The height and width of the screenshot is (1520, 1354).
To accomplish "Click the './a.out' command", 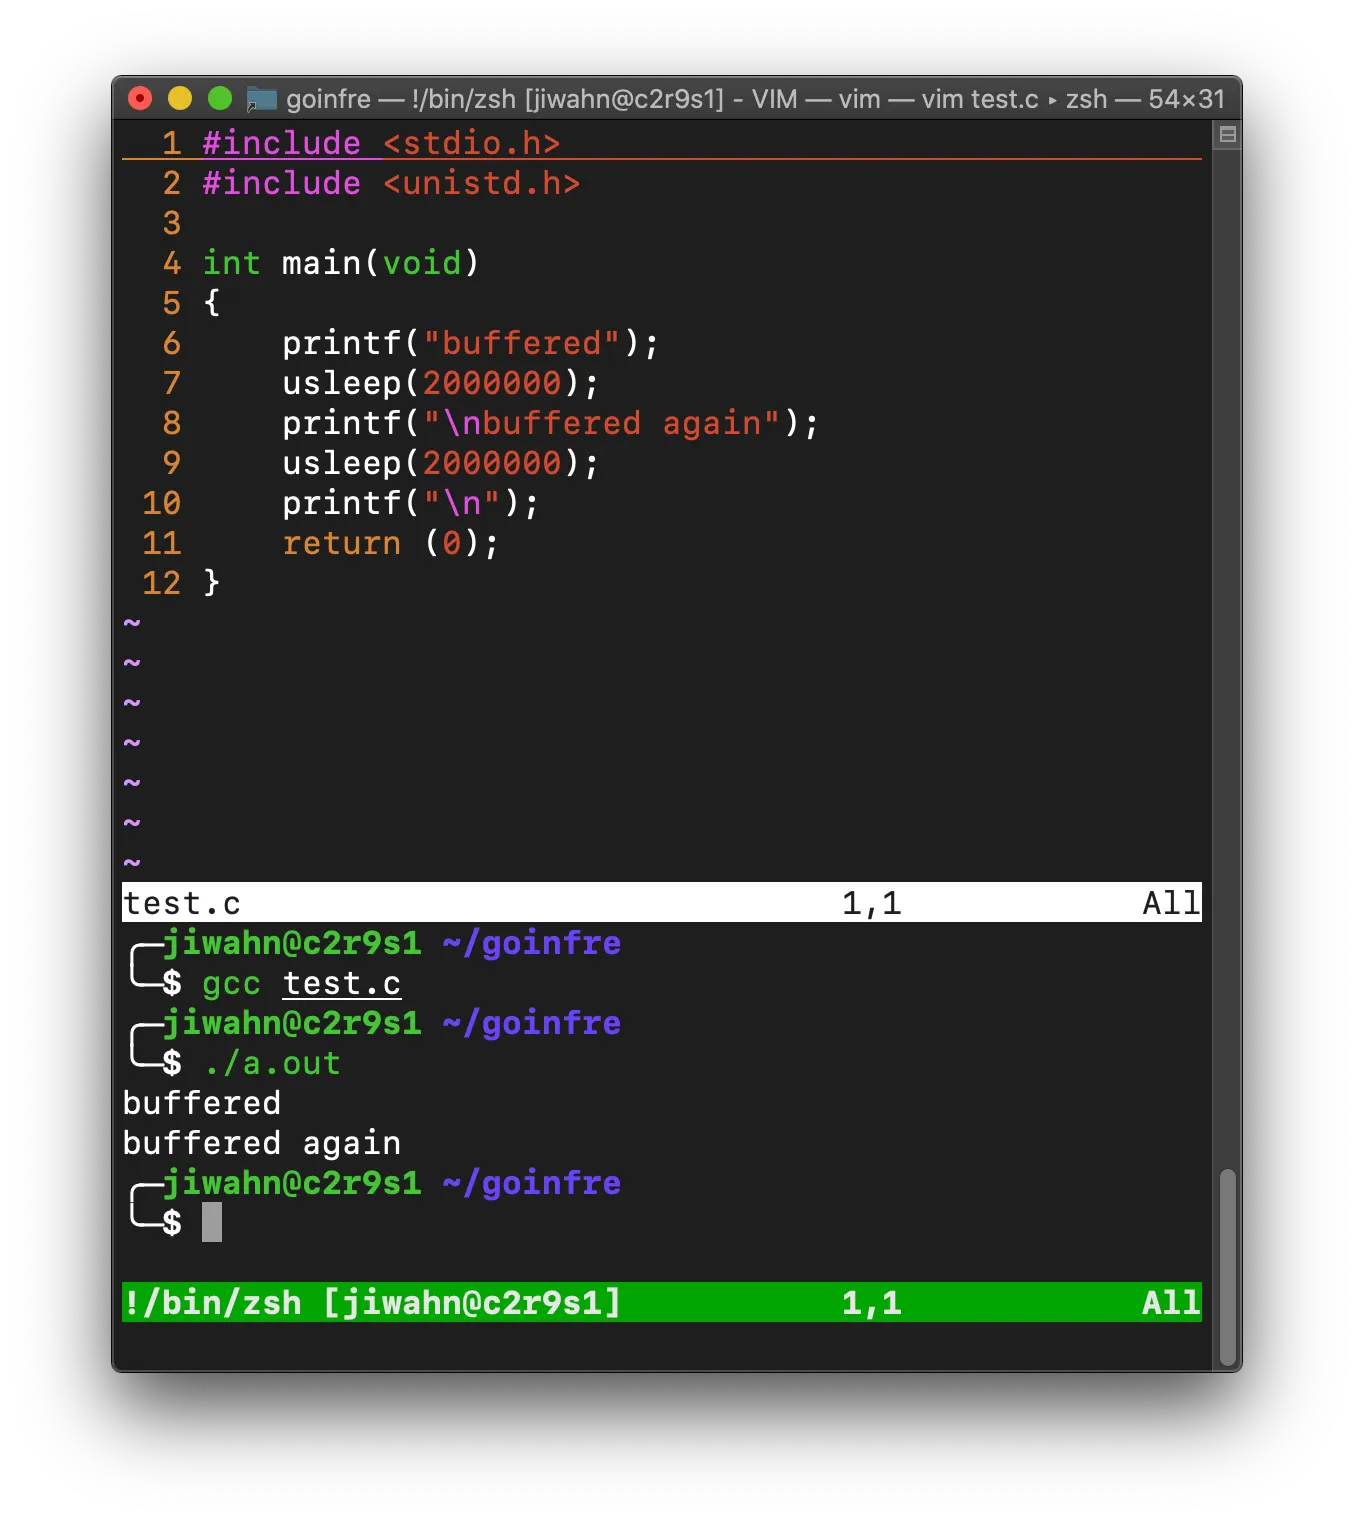I will point(271,1063).
